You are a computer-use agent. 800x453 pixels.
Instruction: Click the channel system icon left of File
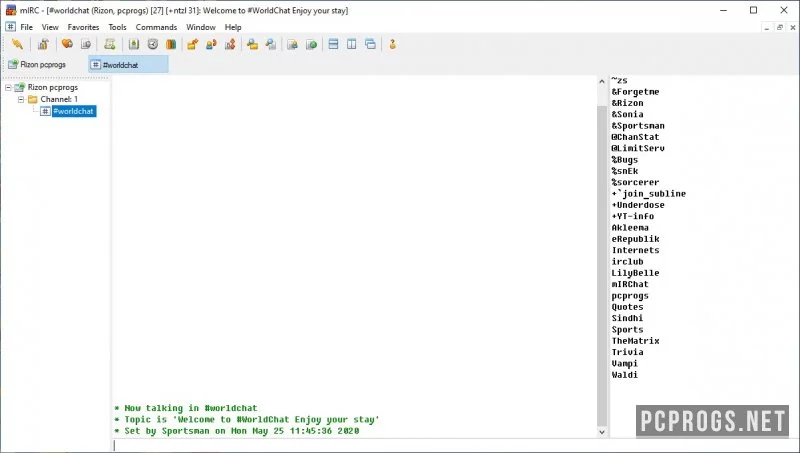(x=10, y=27)
